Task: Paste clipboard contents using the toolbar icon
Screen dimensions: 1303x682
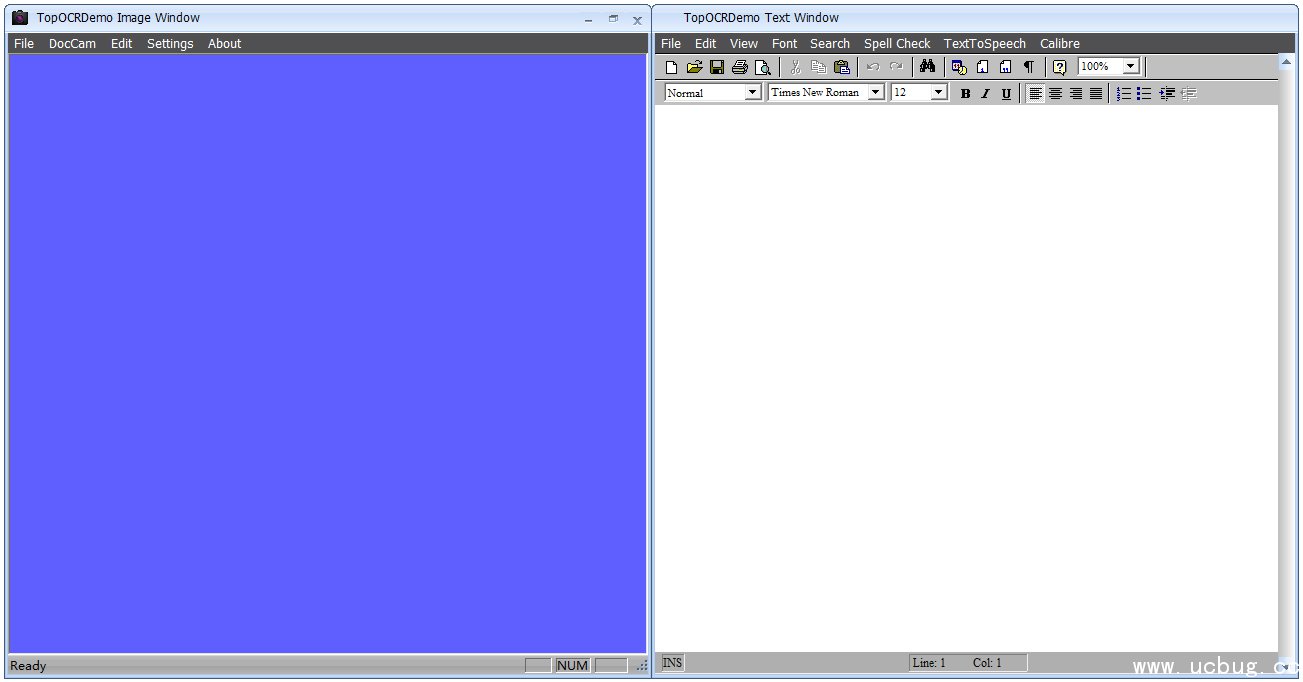Action: click(x=842, y=67)
